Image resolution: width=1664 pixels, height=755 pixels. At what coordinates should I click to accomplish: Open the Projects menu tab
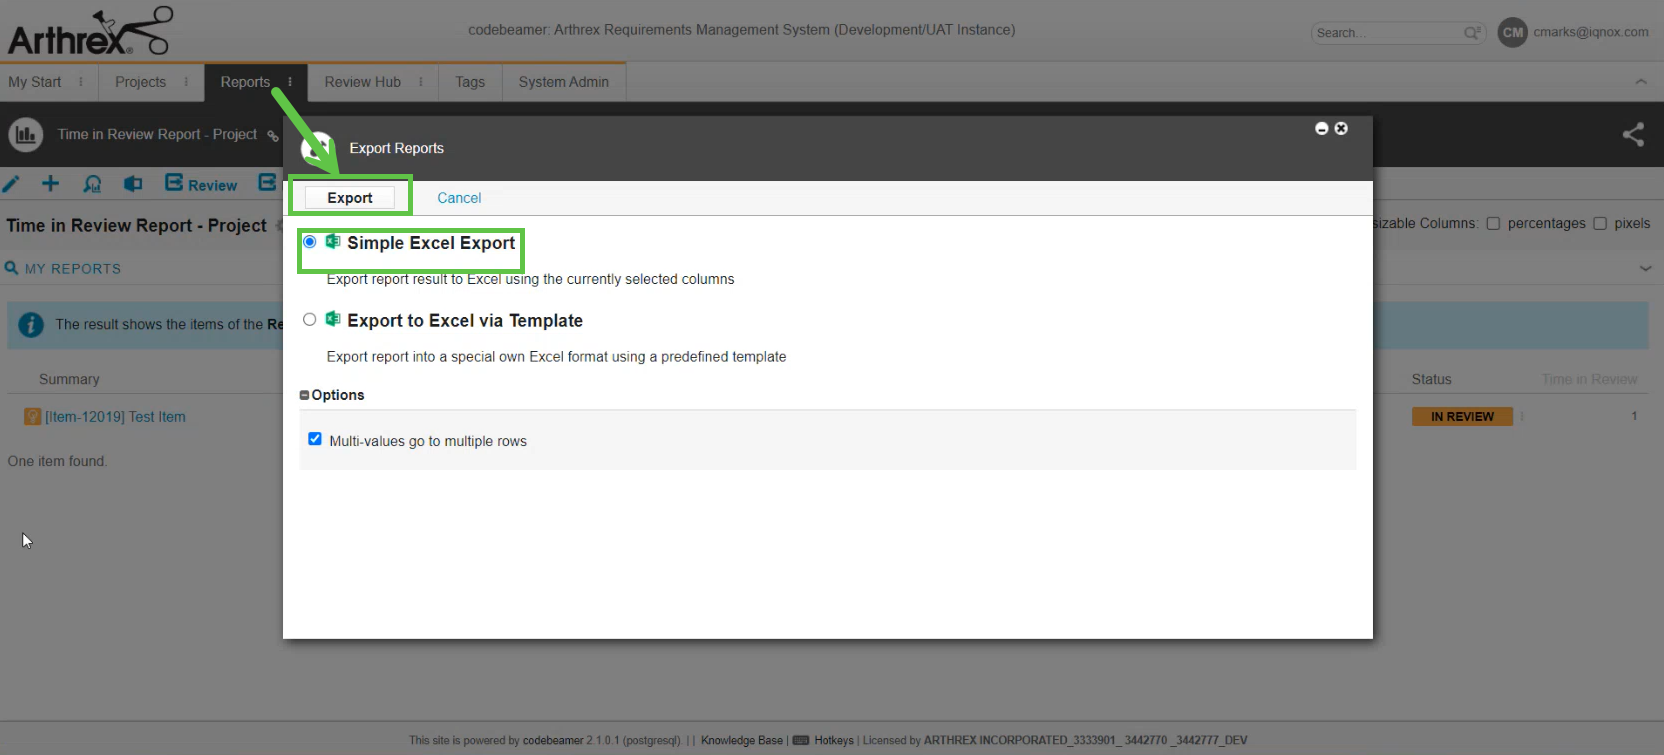(140, 82)
